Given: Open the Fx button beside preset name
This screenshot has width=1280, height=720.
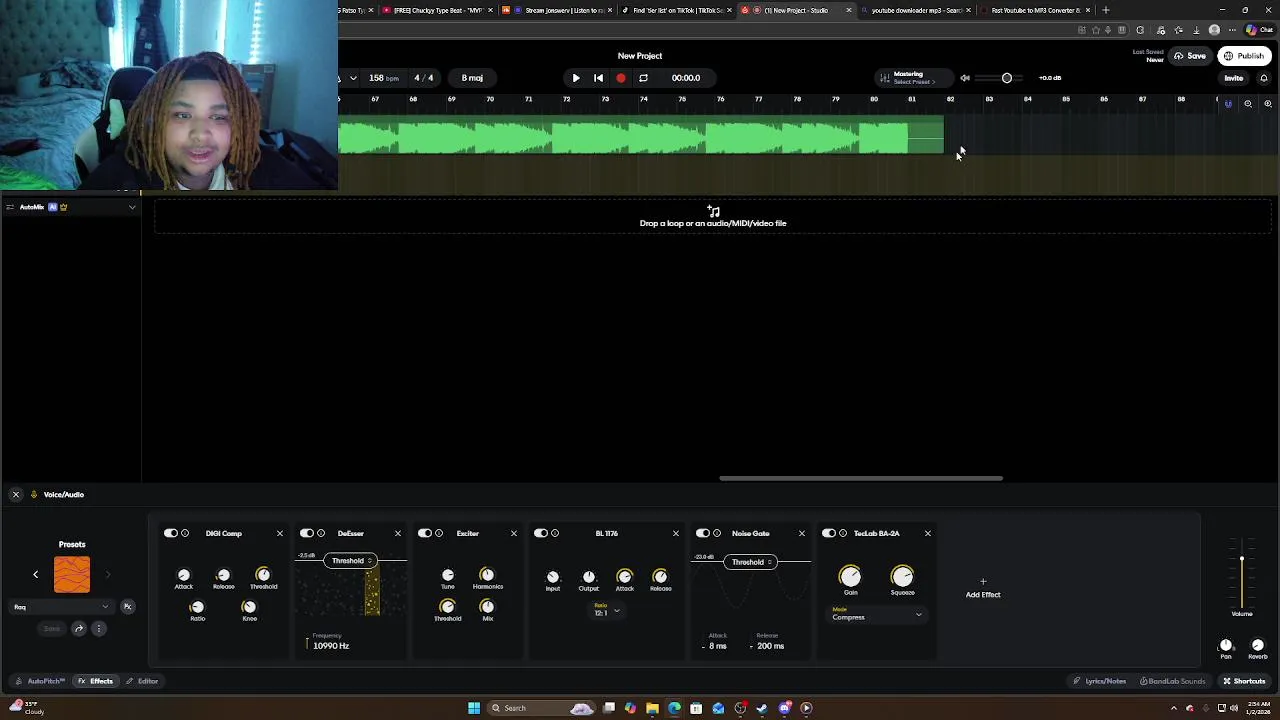Looking at the screenshot, I should coord(127,607).
